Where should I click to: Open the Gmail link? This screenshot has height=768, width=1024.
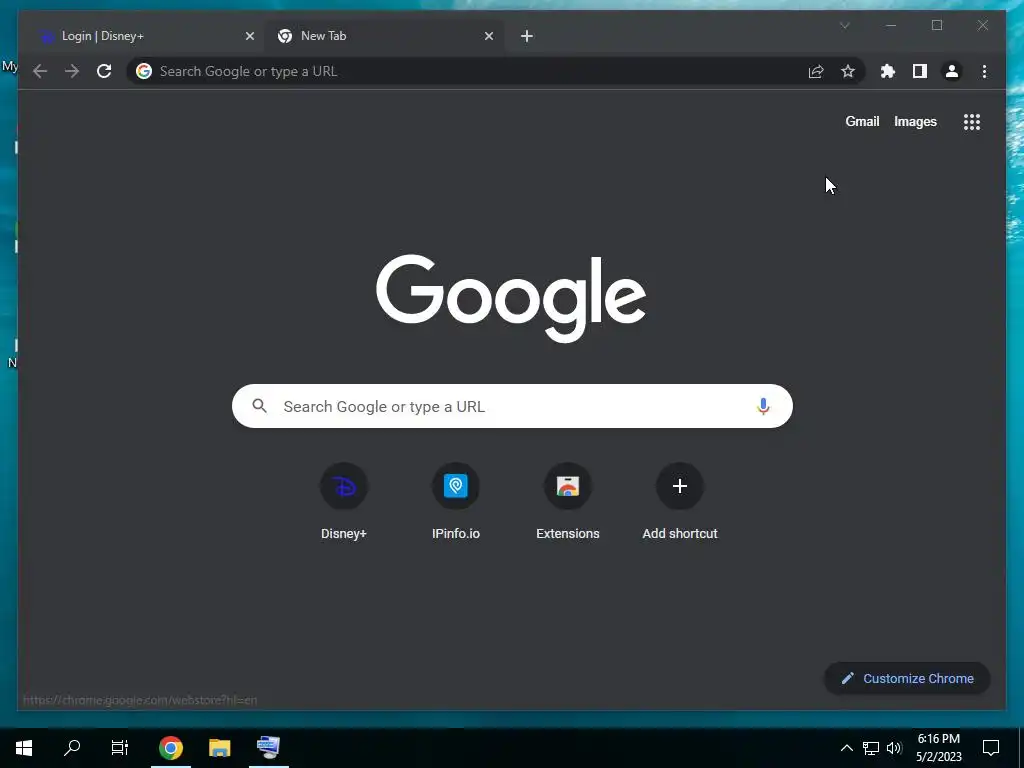[862, 121]
